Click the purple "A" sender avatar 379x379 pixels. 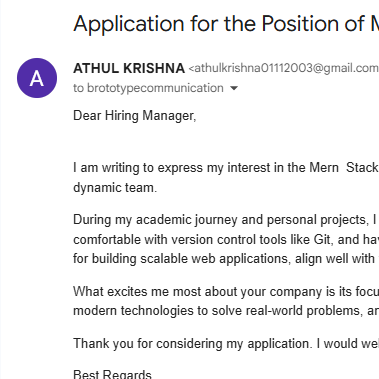37,78
